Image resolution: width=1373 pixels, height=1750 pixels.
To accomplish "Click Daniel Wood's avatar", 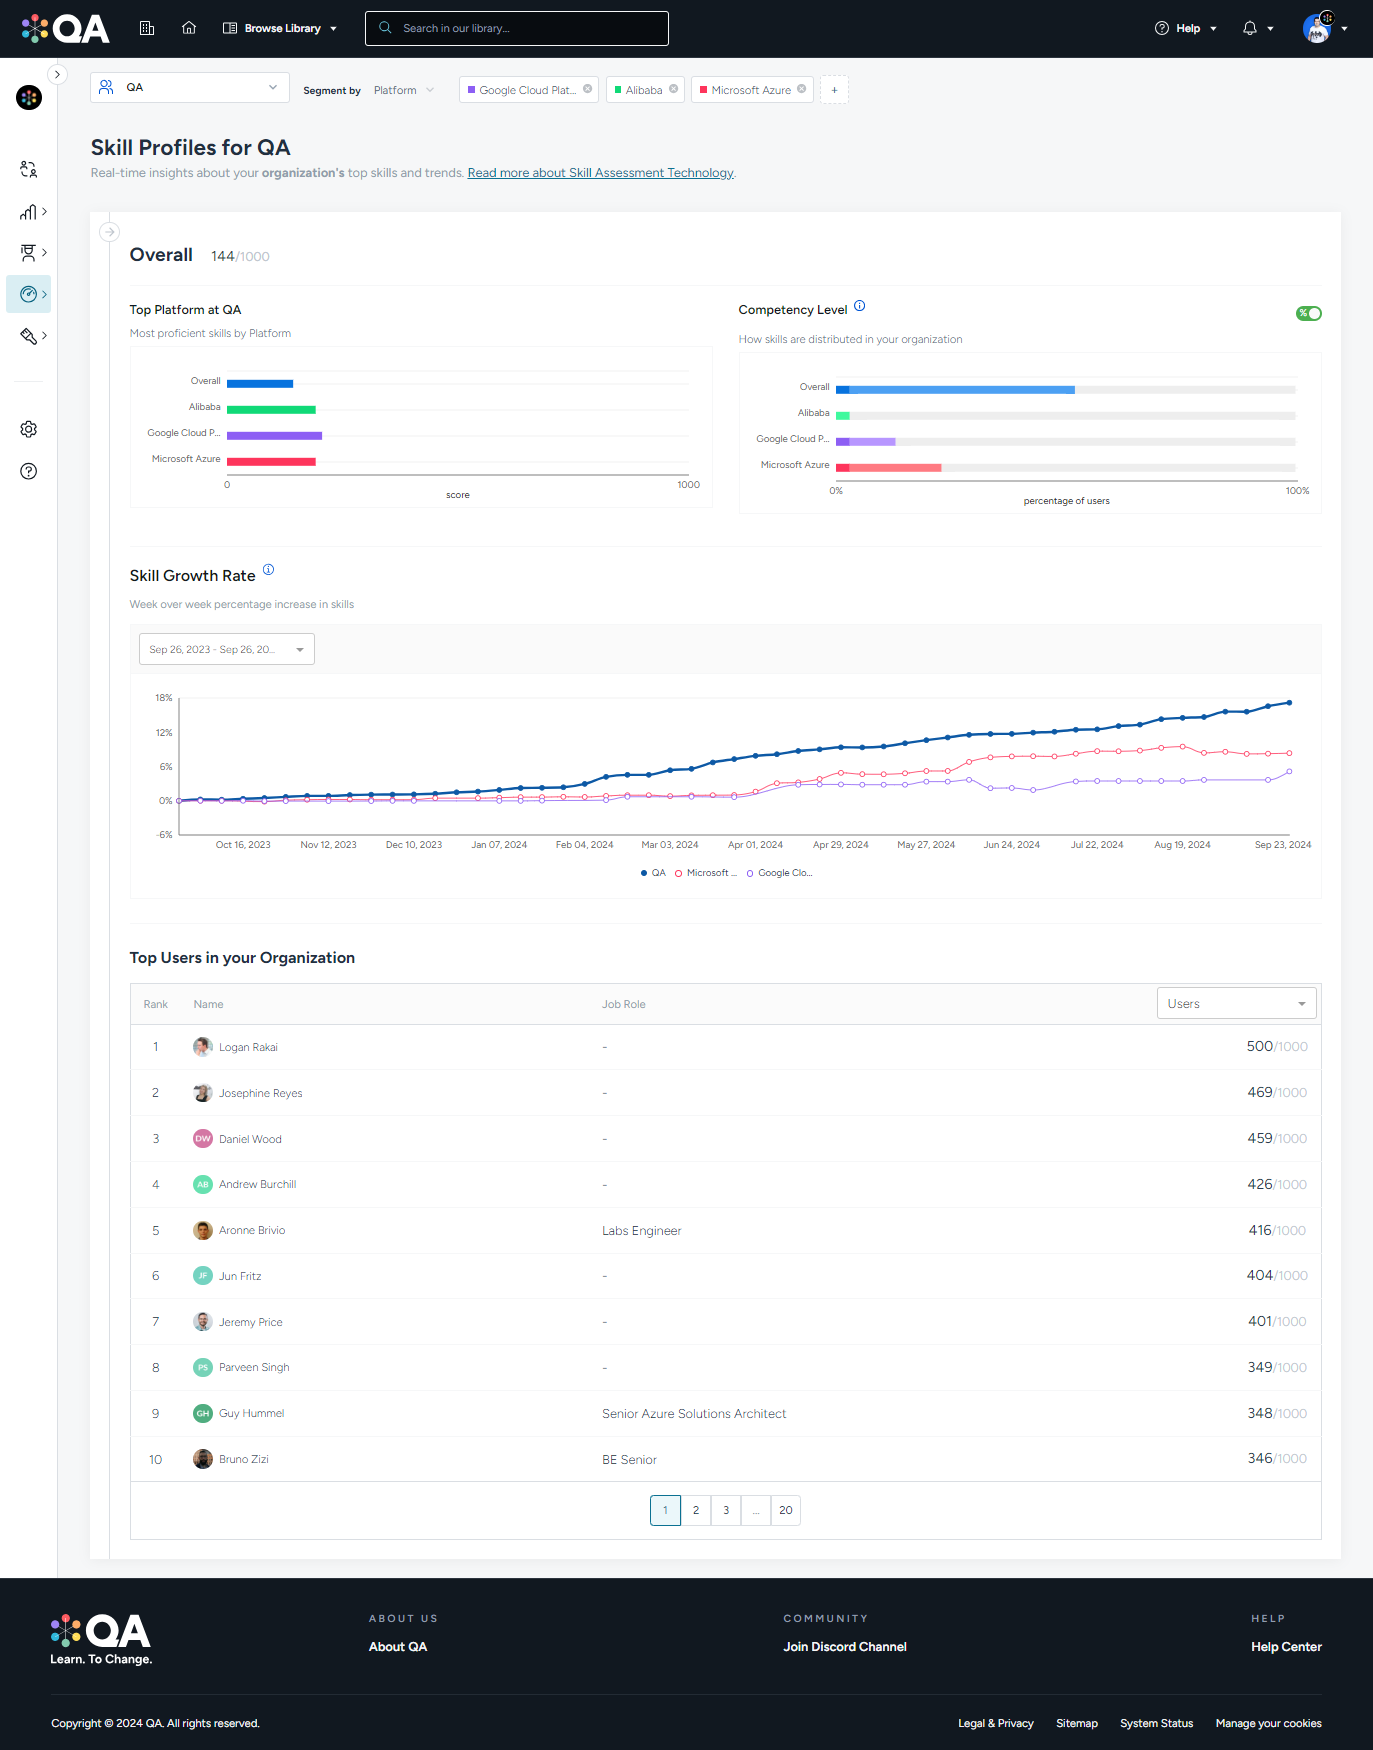I will pos(203,1139).
